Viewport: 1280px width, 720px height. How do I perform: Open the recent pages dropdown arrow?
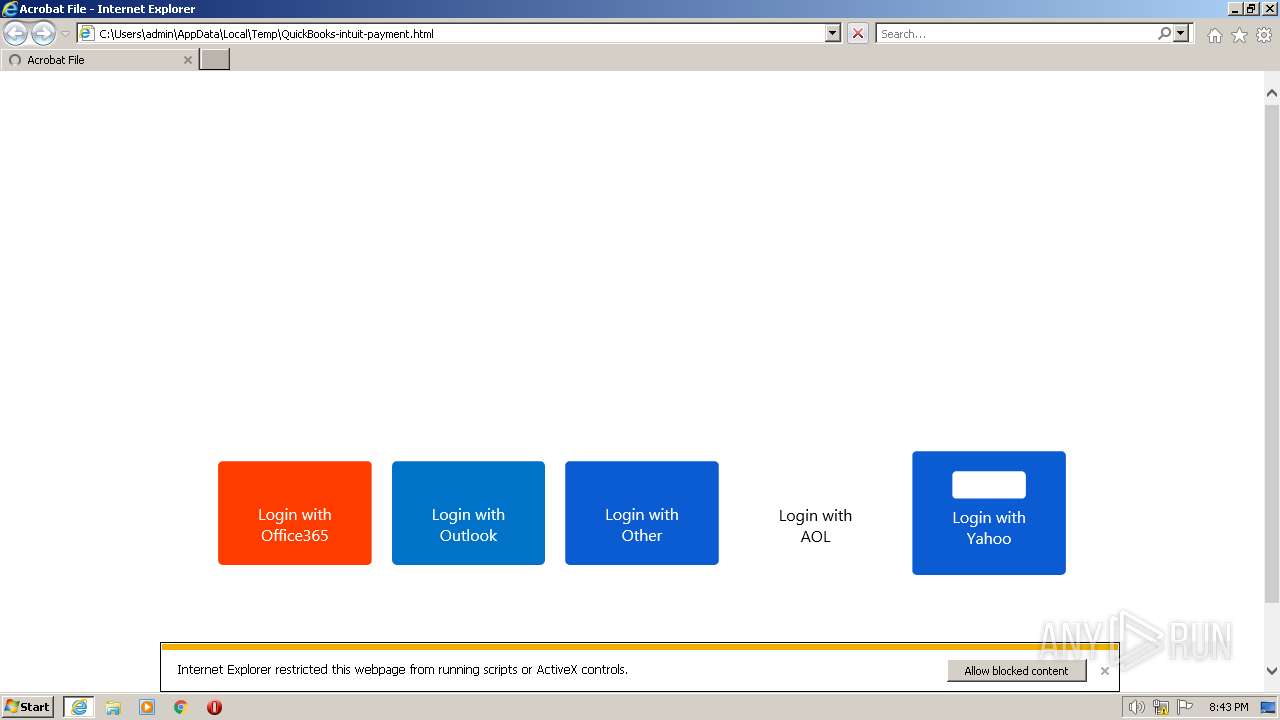(66, 34)
